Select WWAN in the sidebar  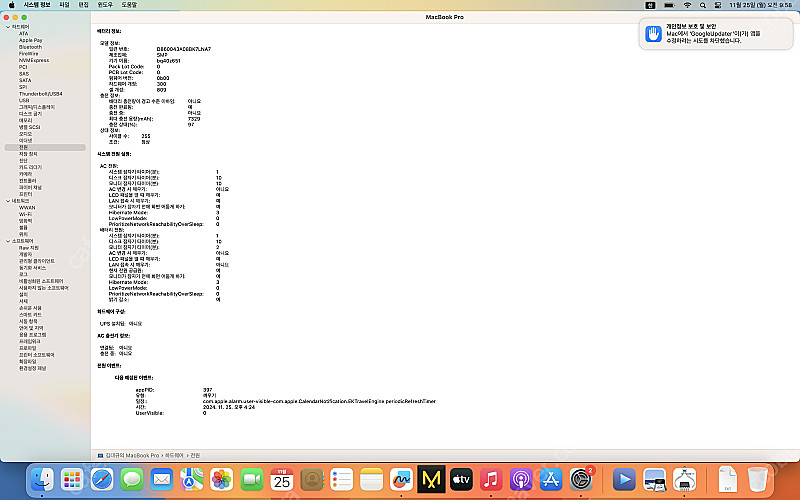tap(27, 208)
